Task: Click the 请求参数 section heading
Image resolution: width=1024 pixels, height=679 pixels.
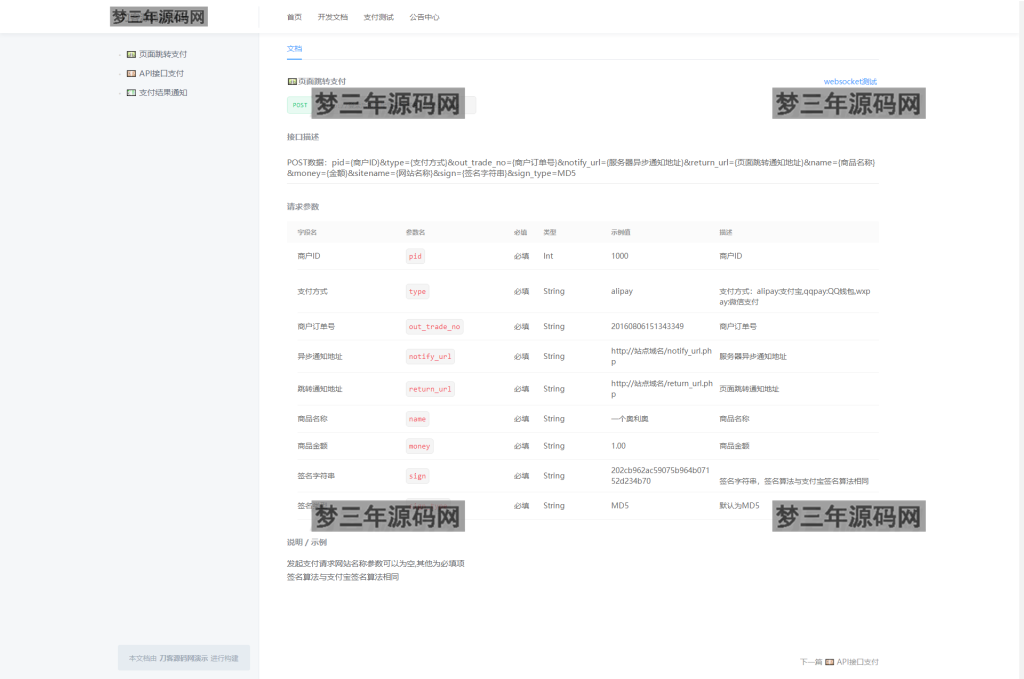Action: [x=303, y=207]
